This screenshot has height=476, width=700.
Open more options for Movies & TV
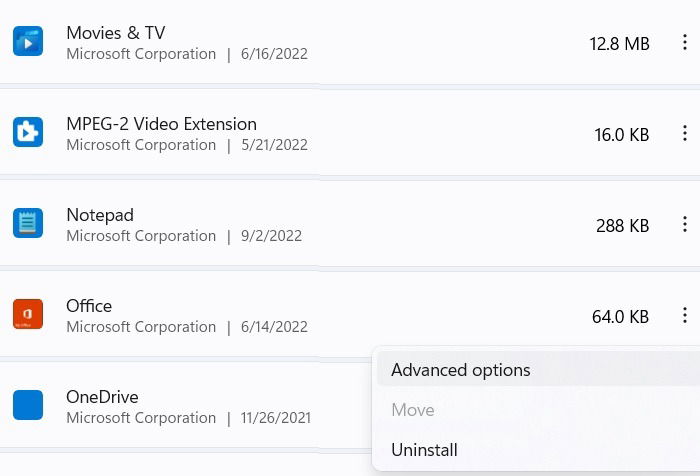pyautogui.click(x=685, y=42)
